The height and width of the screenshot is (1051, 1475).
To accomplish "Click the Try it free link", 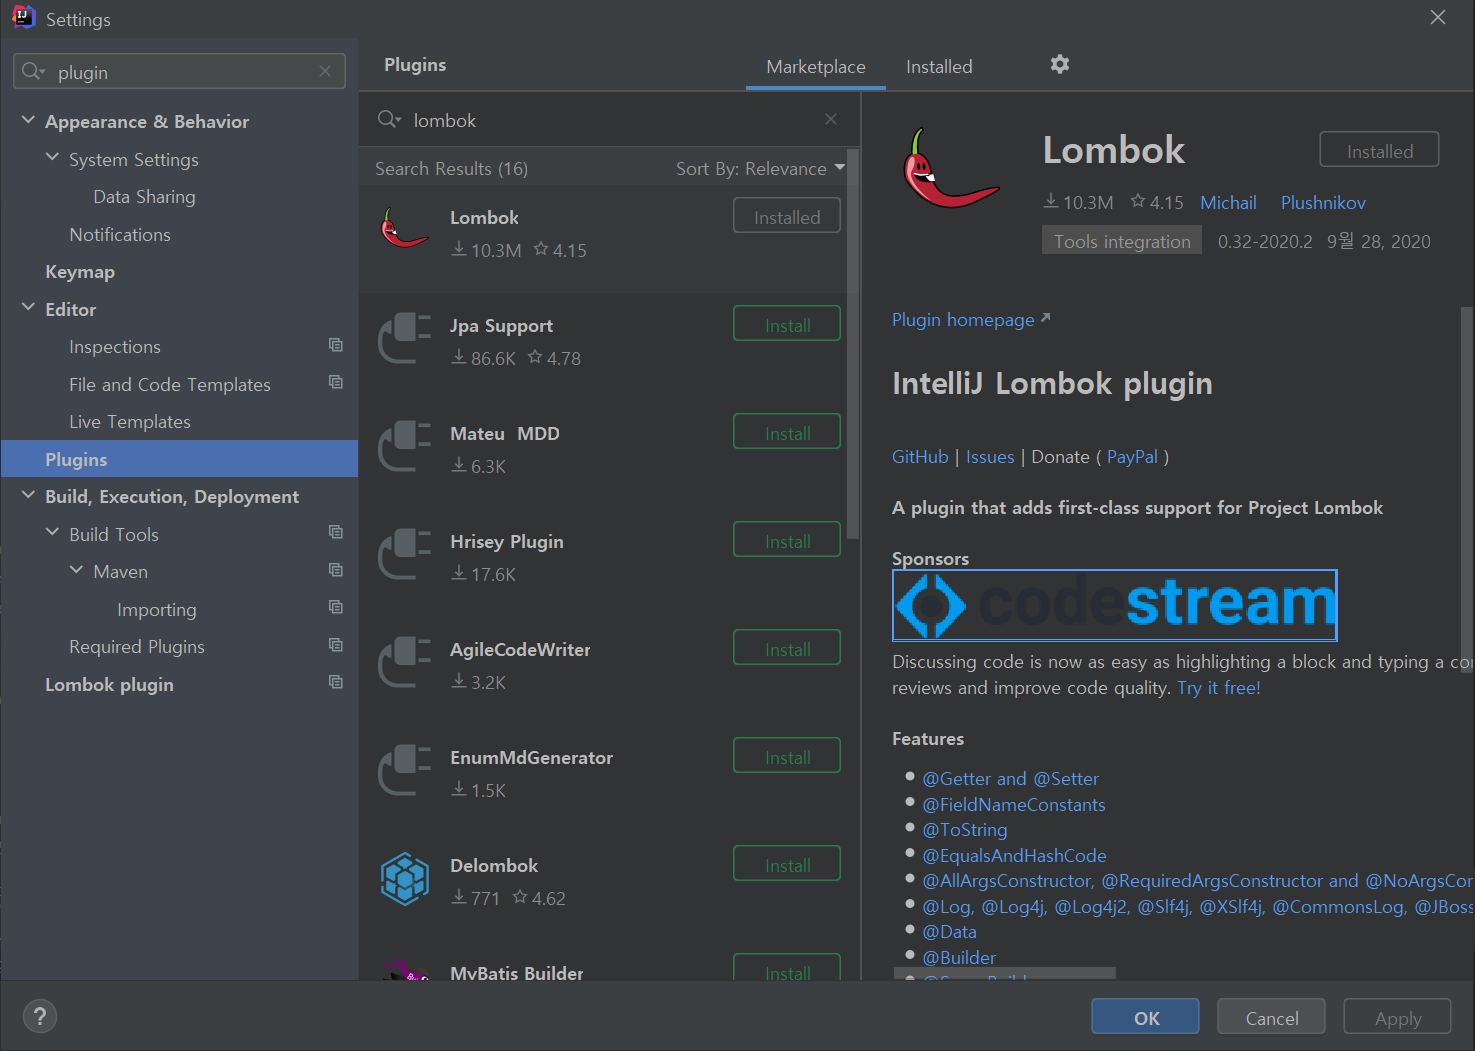I will point(1219,688).
